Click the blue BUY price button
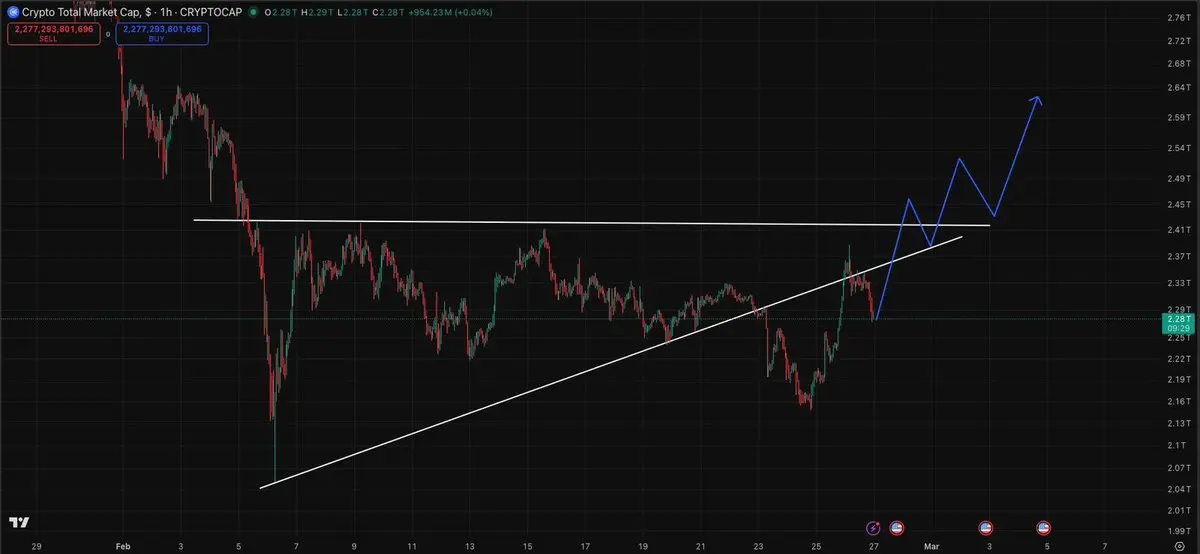1200x554 pixels. click(161, 32)
